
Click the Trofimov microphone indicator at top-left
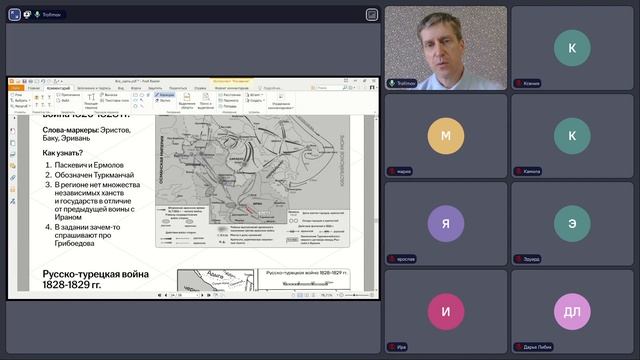(x=38, y=15)
